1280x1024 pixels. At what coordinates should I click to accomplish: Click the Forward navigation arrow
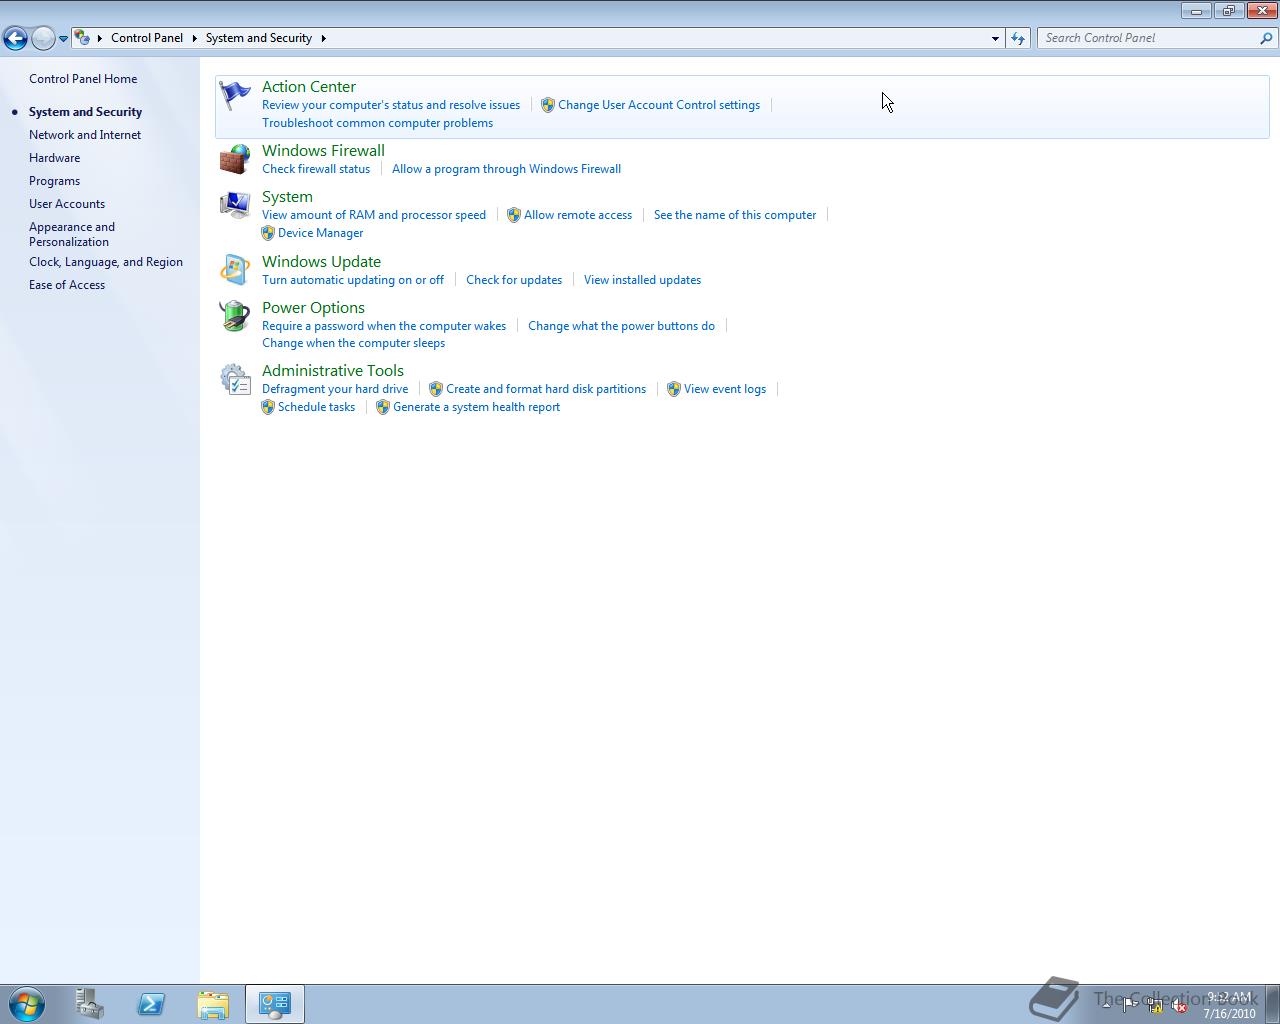pyautogui.click(x=43, y=38)
